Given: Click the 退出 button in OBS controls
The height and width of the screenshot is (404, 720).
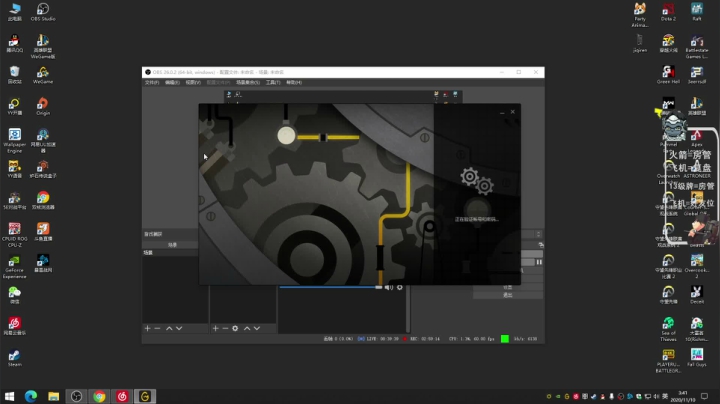Looking at the screenshot, I should click(508, 295).
